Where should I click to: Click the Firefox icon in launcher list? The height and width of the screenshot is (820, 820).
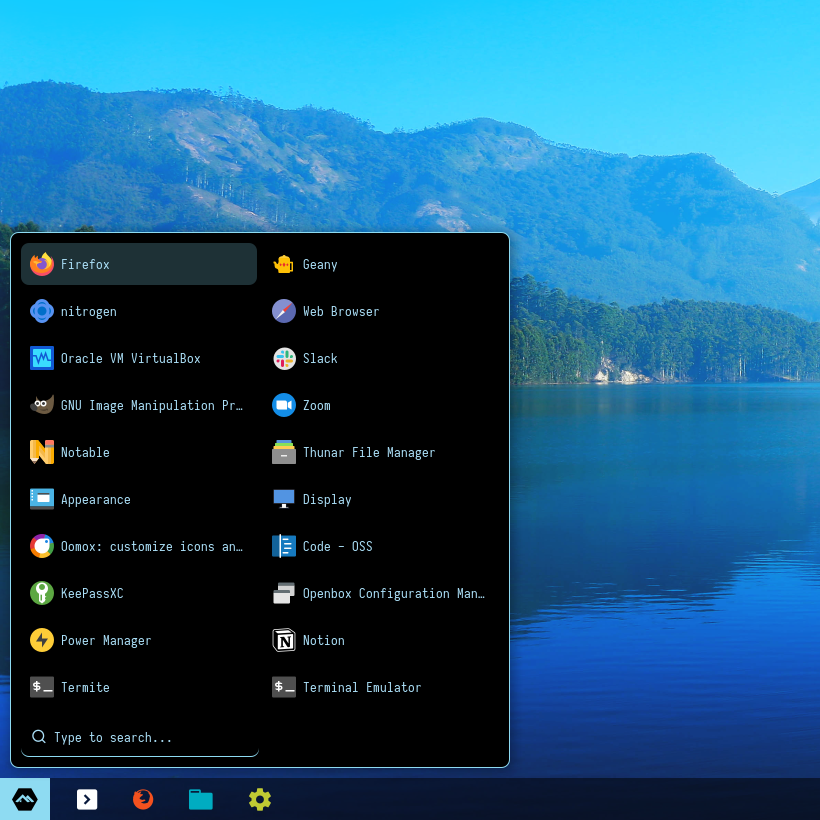pos(42,264)
